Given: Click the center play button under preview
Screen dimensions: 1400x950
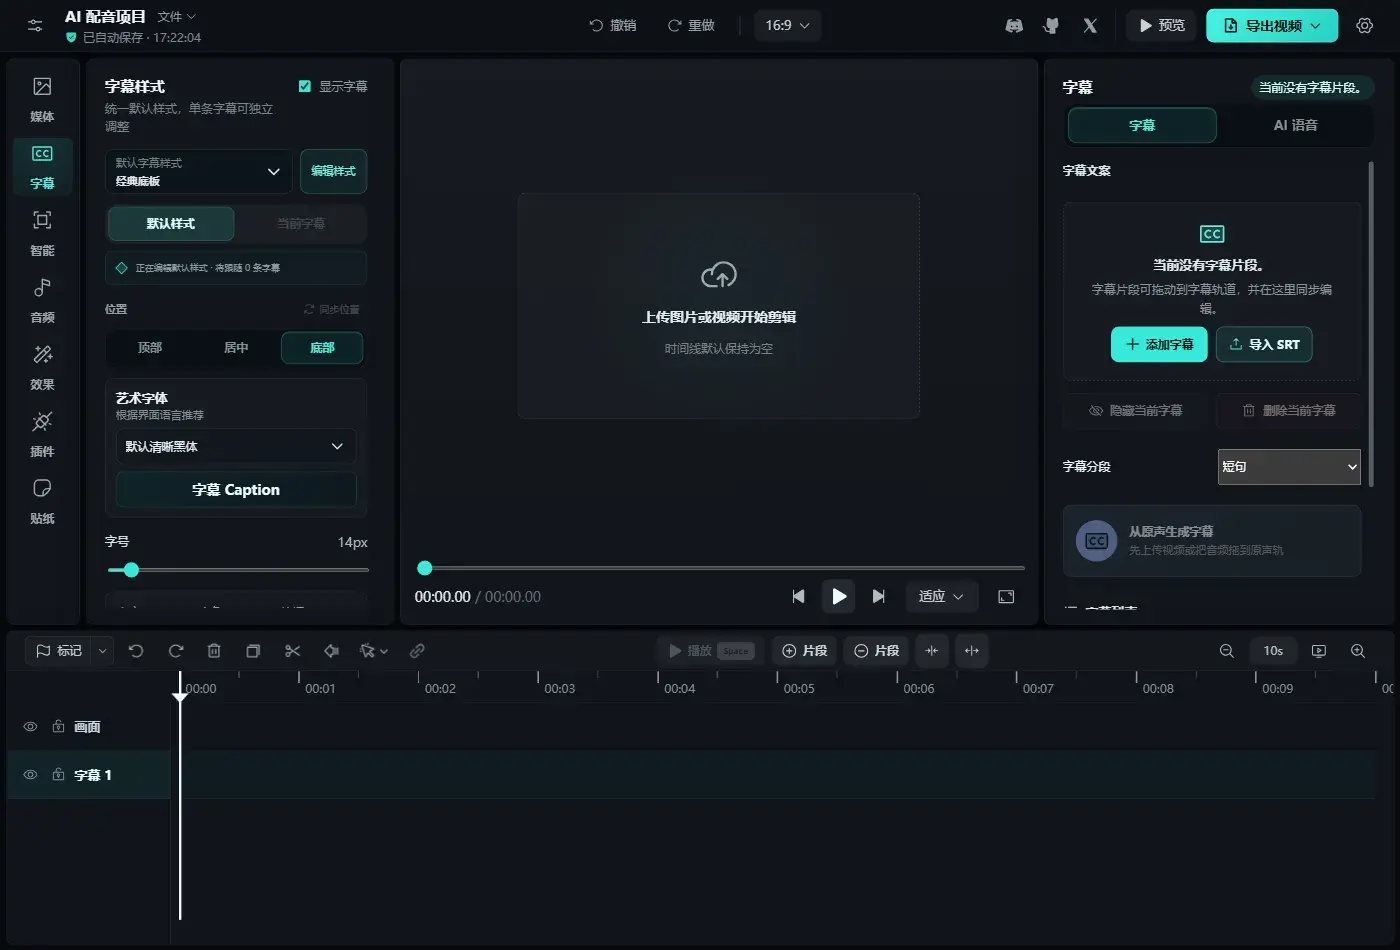Looking at the screenshot, I should pos(839,597).
